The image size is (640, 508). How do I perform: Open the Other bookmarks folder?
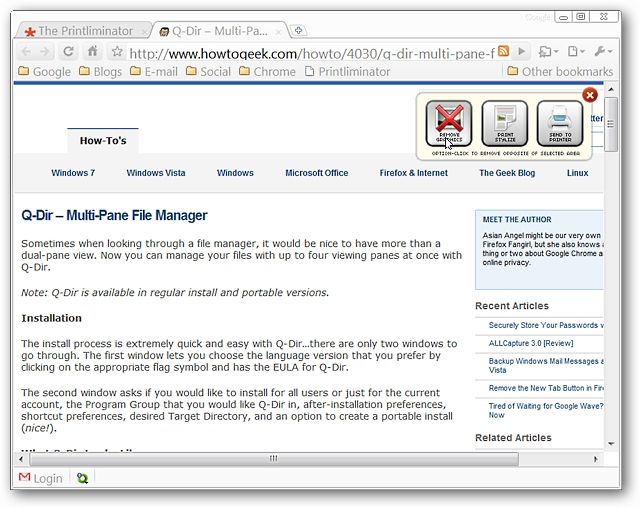[560, 71]
